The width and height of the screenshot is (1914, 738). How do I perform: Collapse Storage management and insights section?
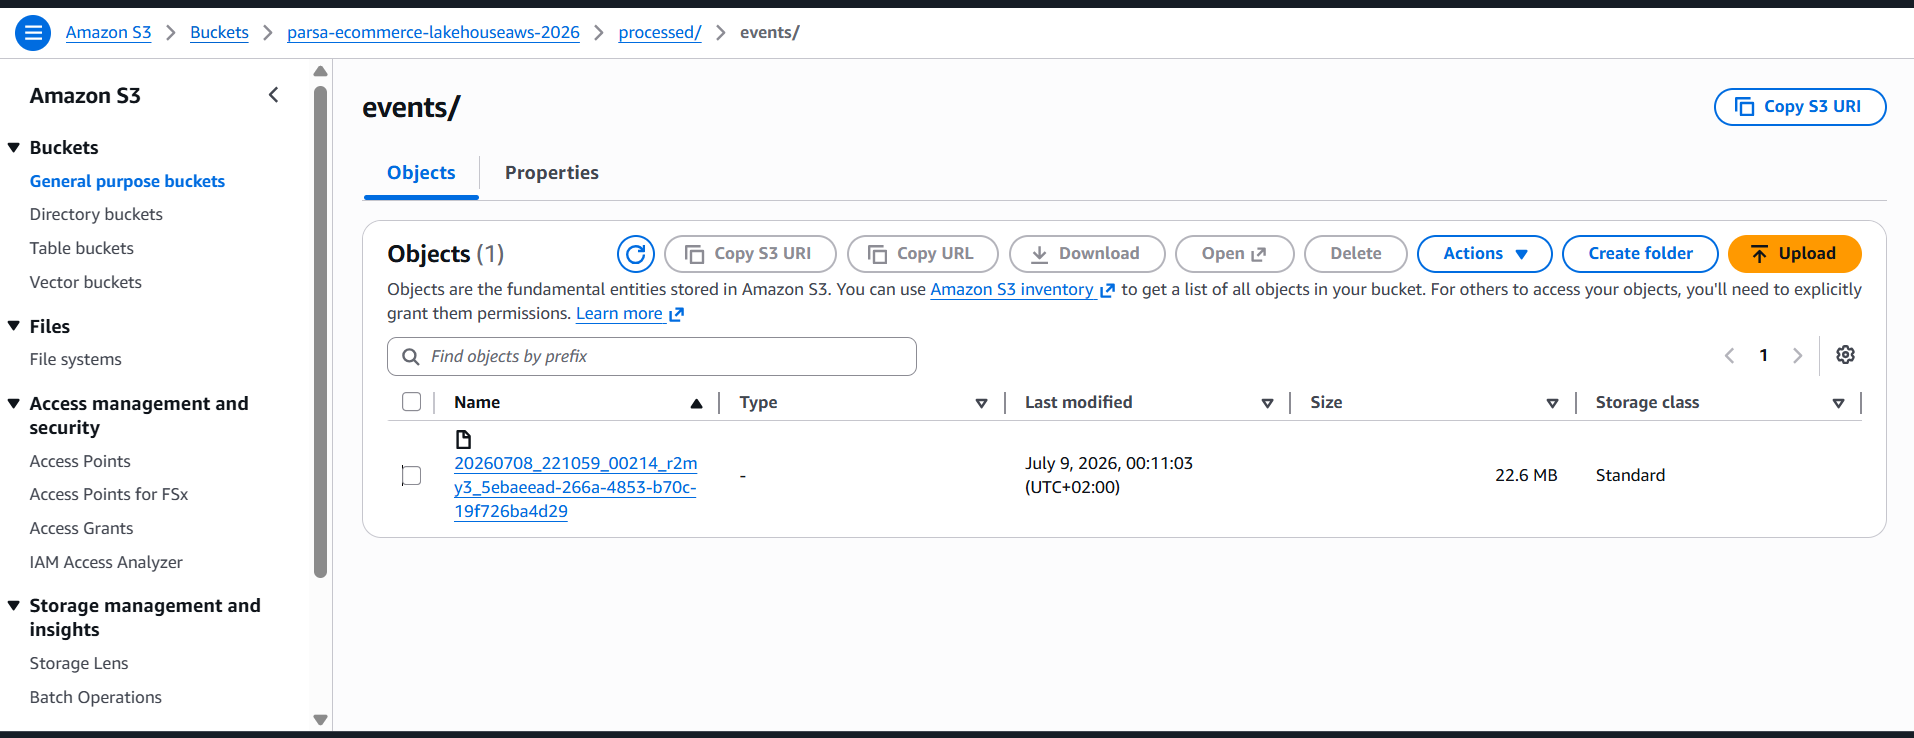(14, 605)
